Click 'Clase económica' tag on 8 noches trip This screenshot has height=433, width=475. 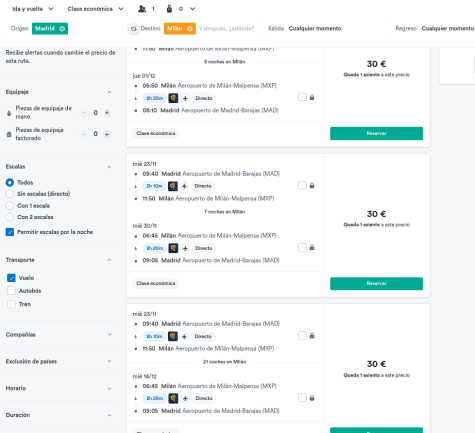pyautogui.click(x=156, y=133)
